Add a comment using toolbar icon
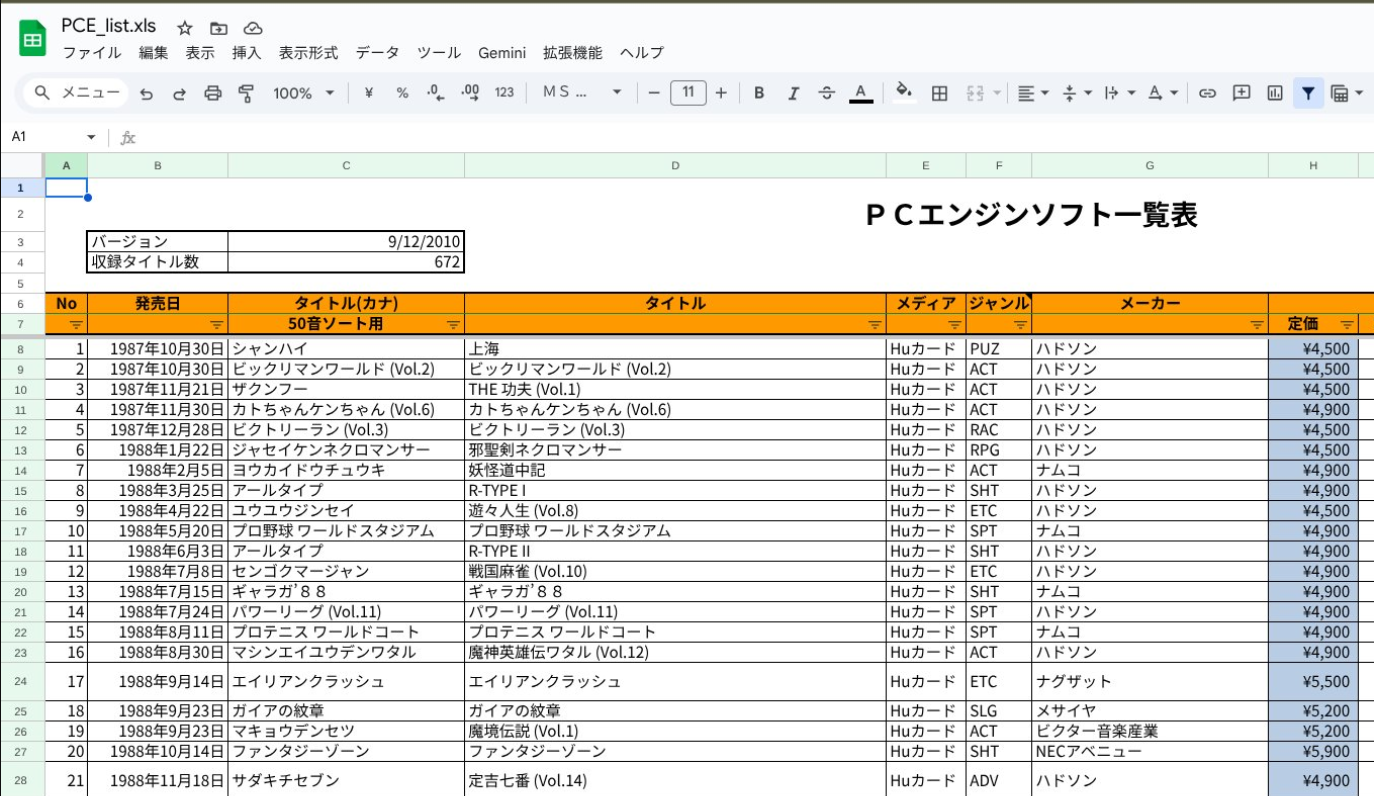Screen dimensions: 1374x796 (1241, 93)
